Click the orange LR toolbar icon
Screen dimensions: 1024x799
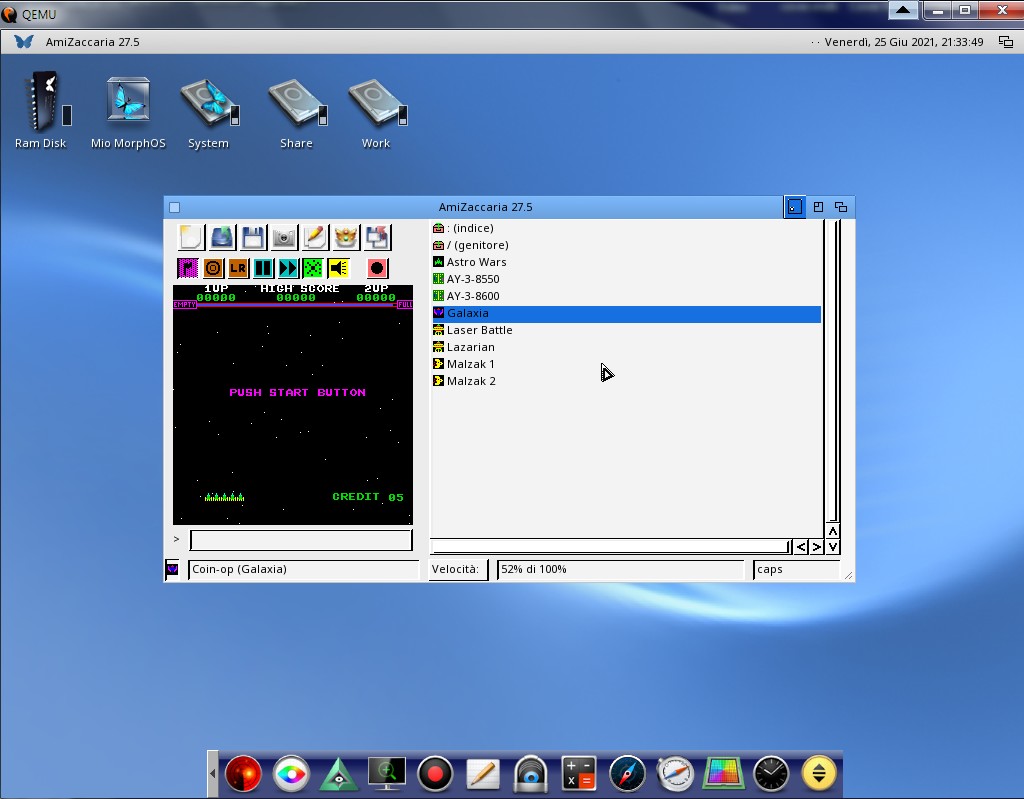click(238, 268)
